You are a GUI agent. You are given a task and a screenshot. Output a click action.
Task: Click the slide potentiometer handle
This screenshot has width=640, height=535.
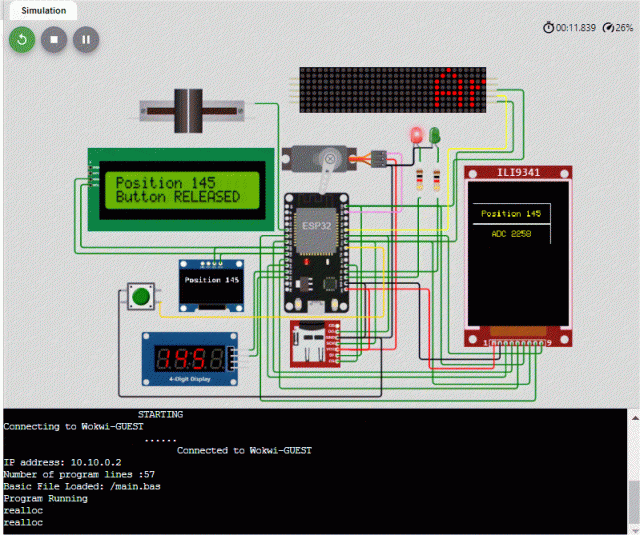(x=183, y=109)
